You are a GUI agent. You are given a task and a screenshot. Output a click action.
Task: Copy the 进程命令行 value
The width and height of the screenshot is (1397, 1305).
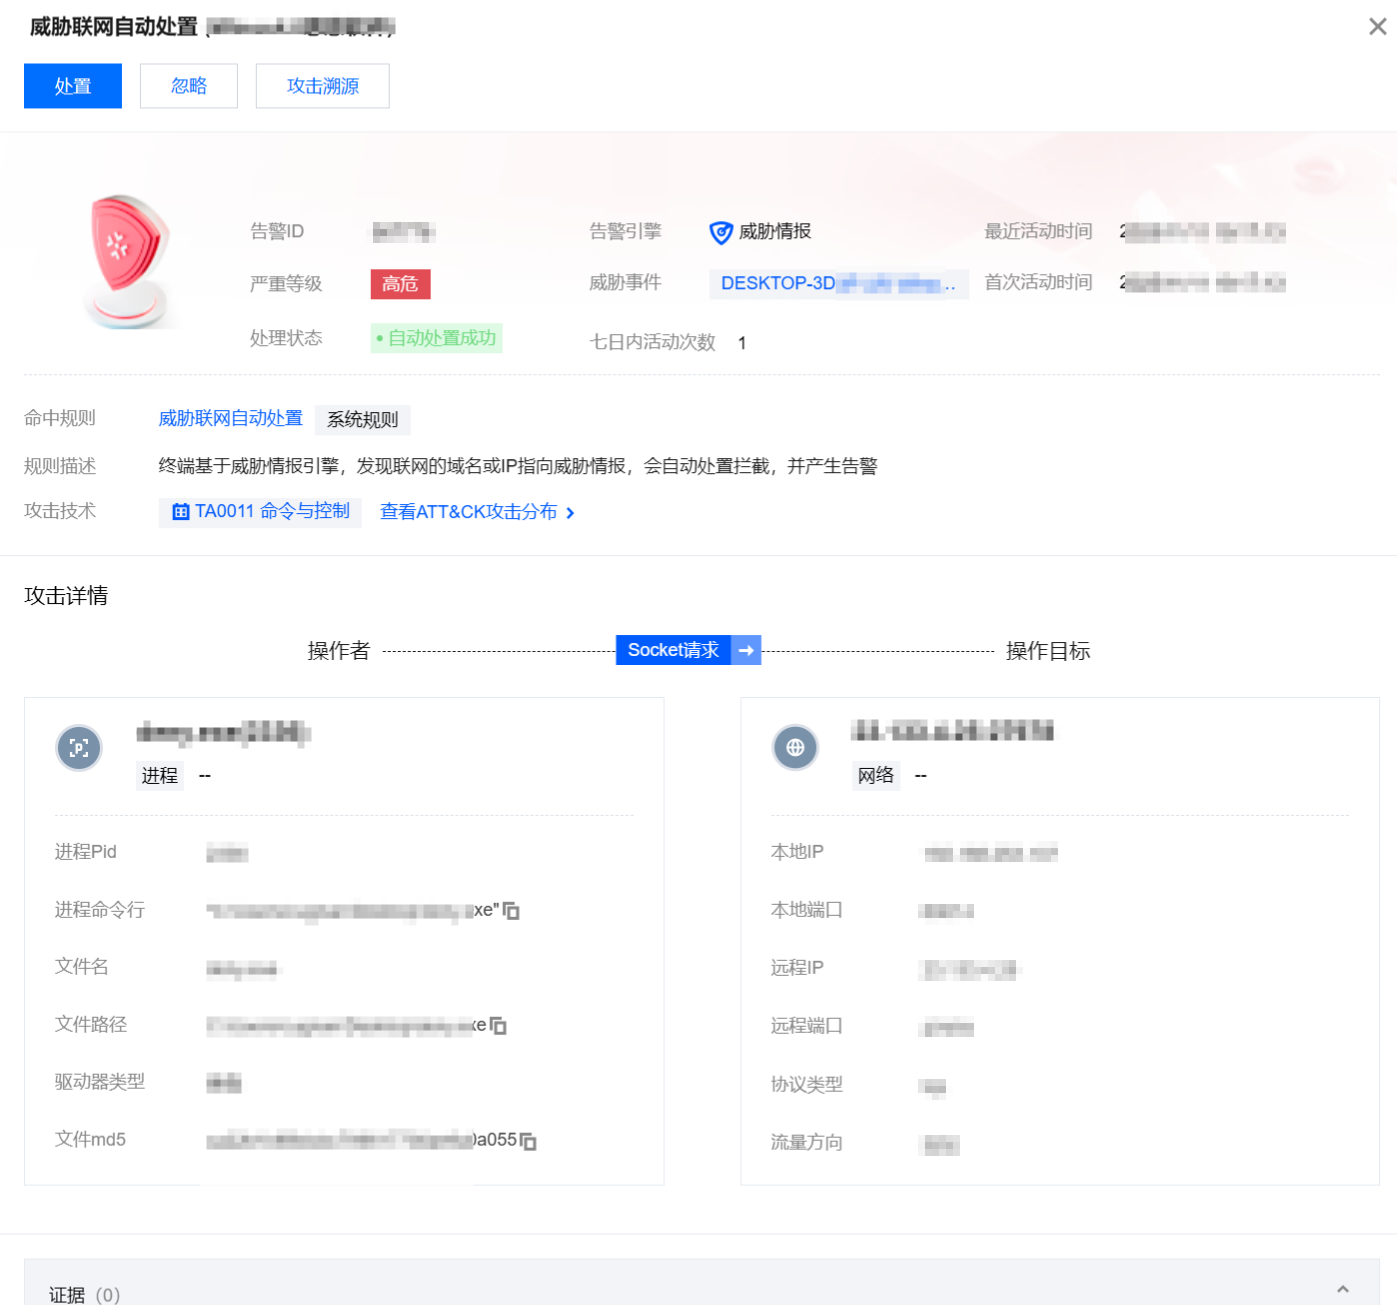tap(511, 911)
